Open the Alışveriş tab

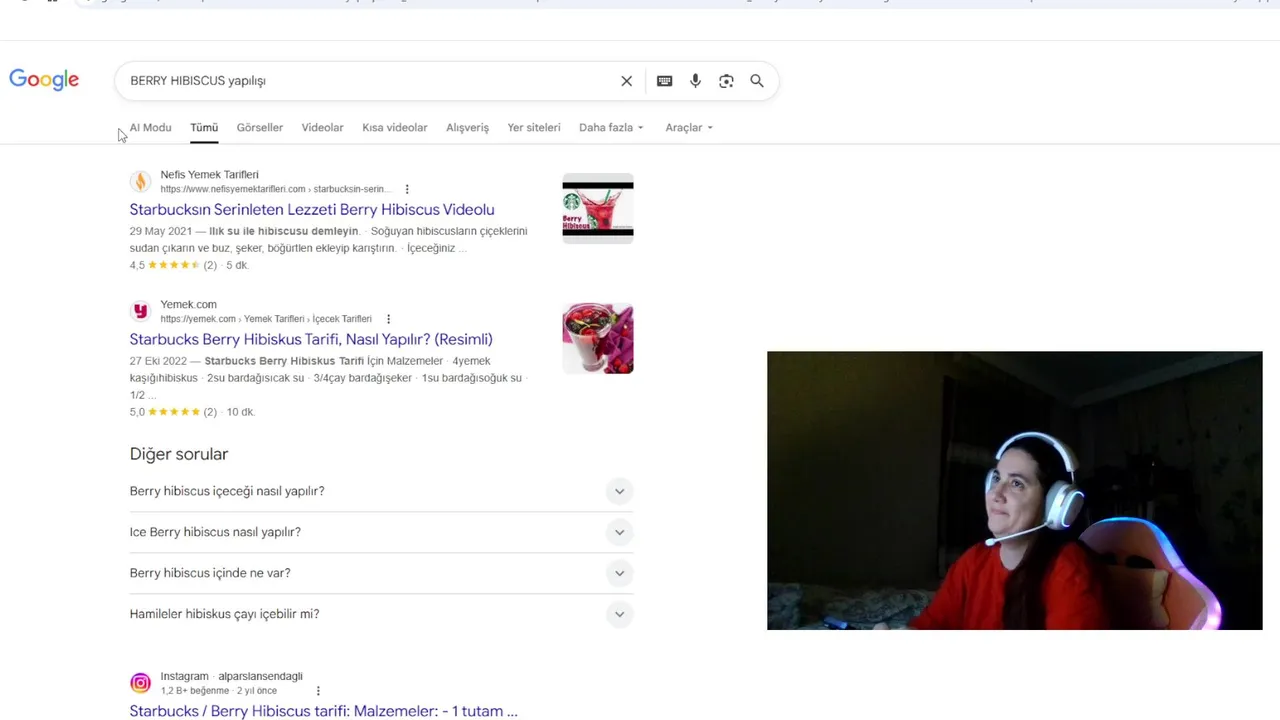pos(467,127)
